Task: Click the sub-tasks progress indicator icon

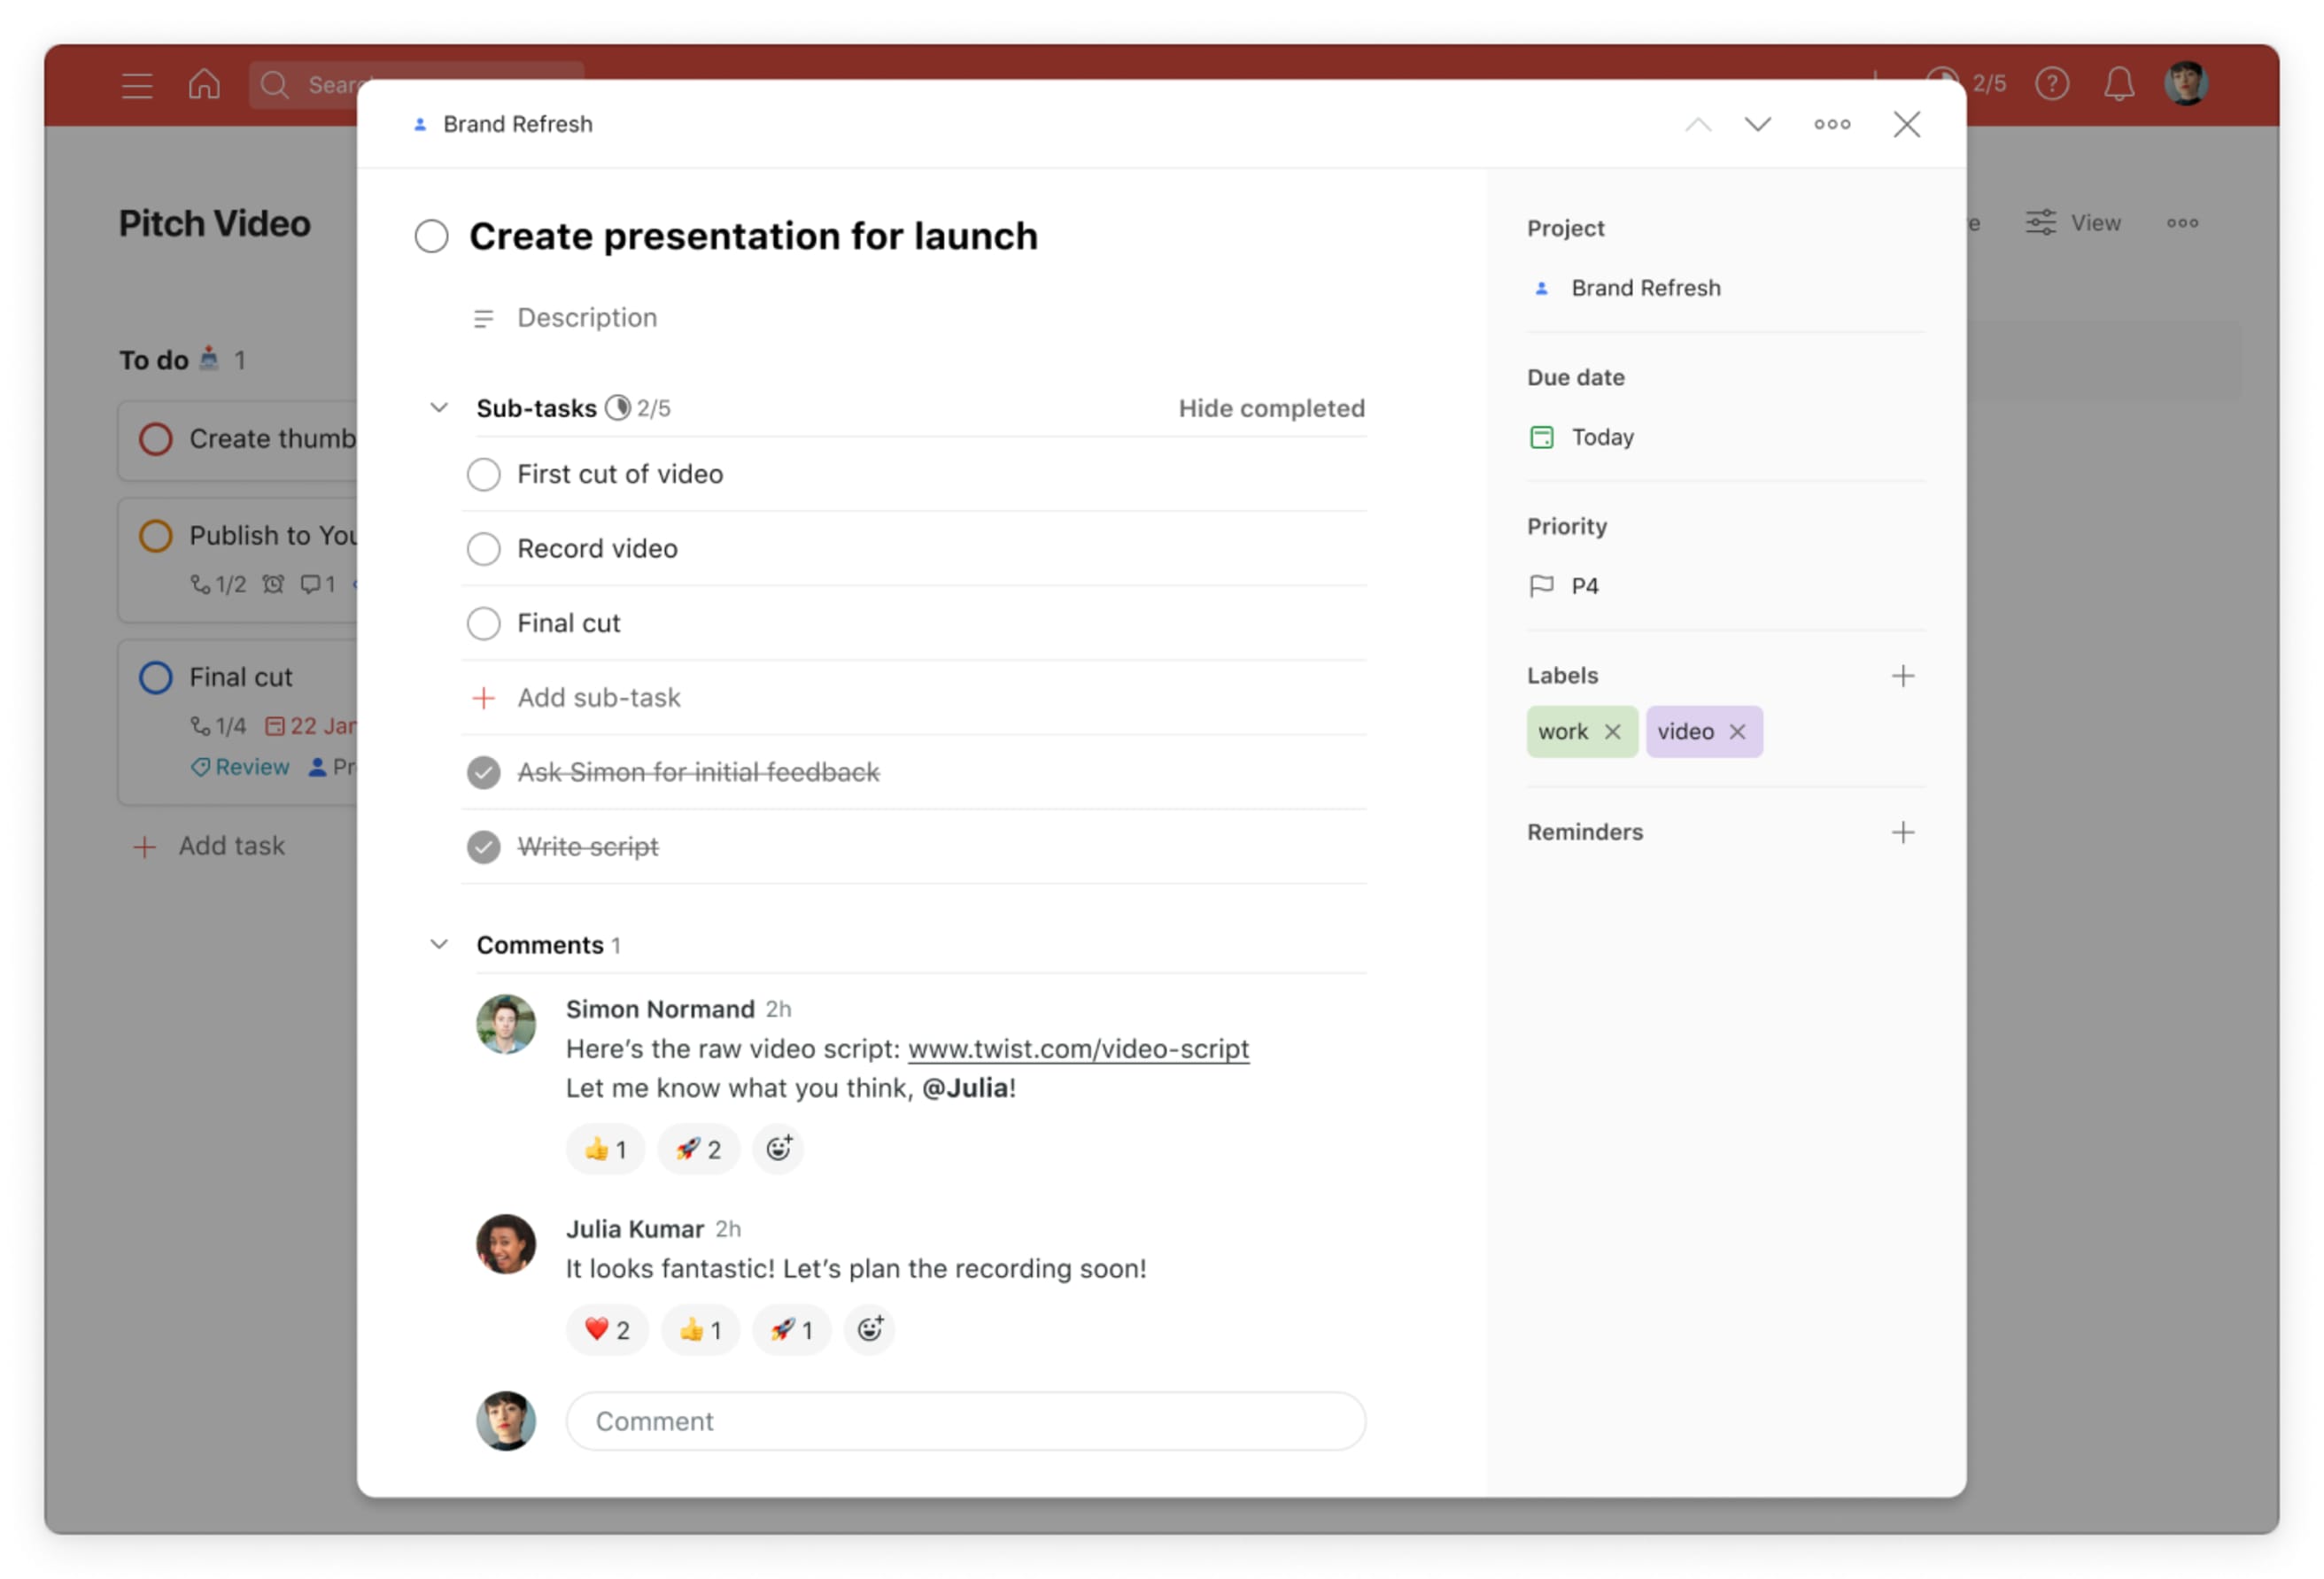Action: pos(618,407)
